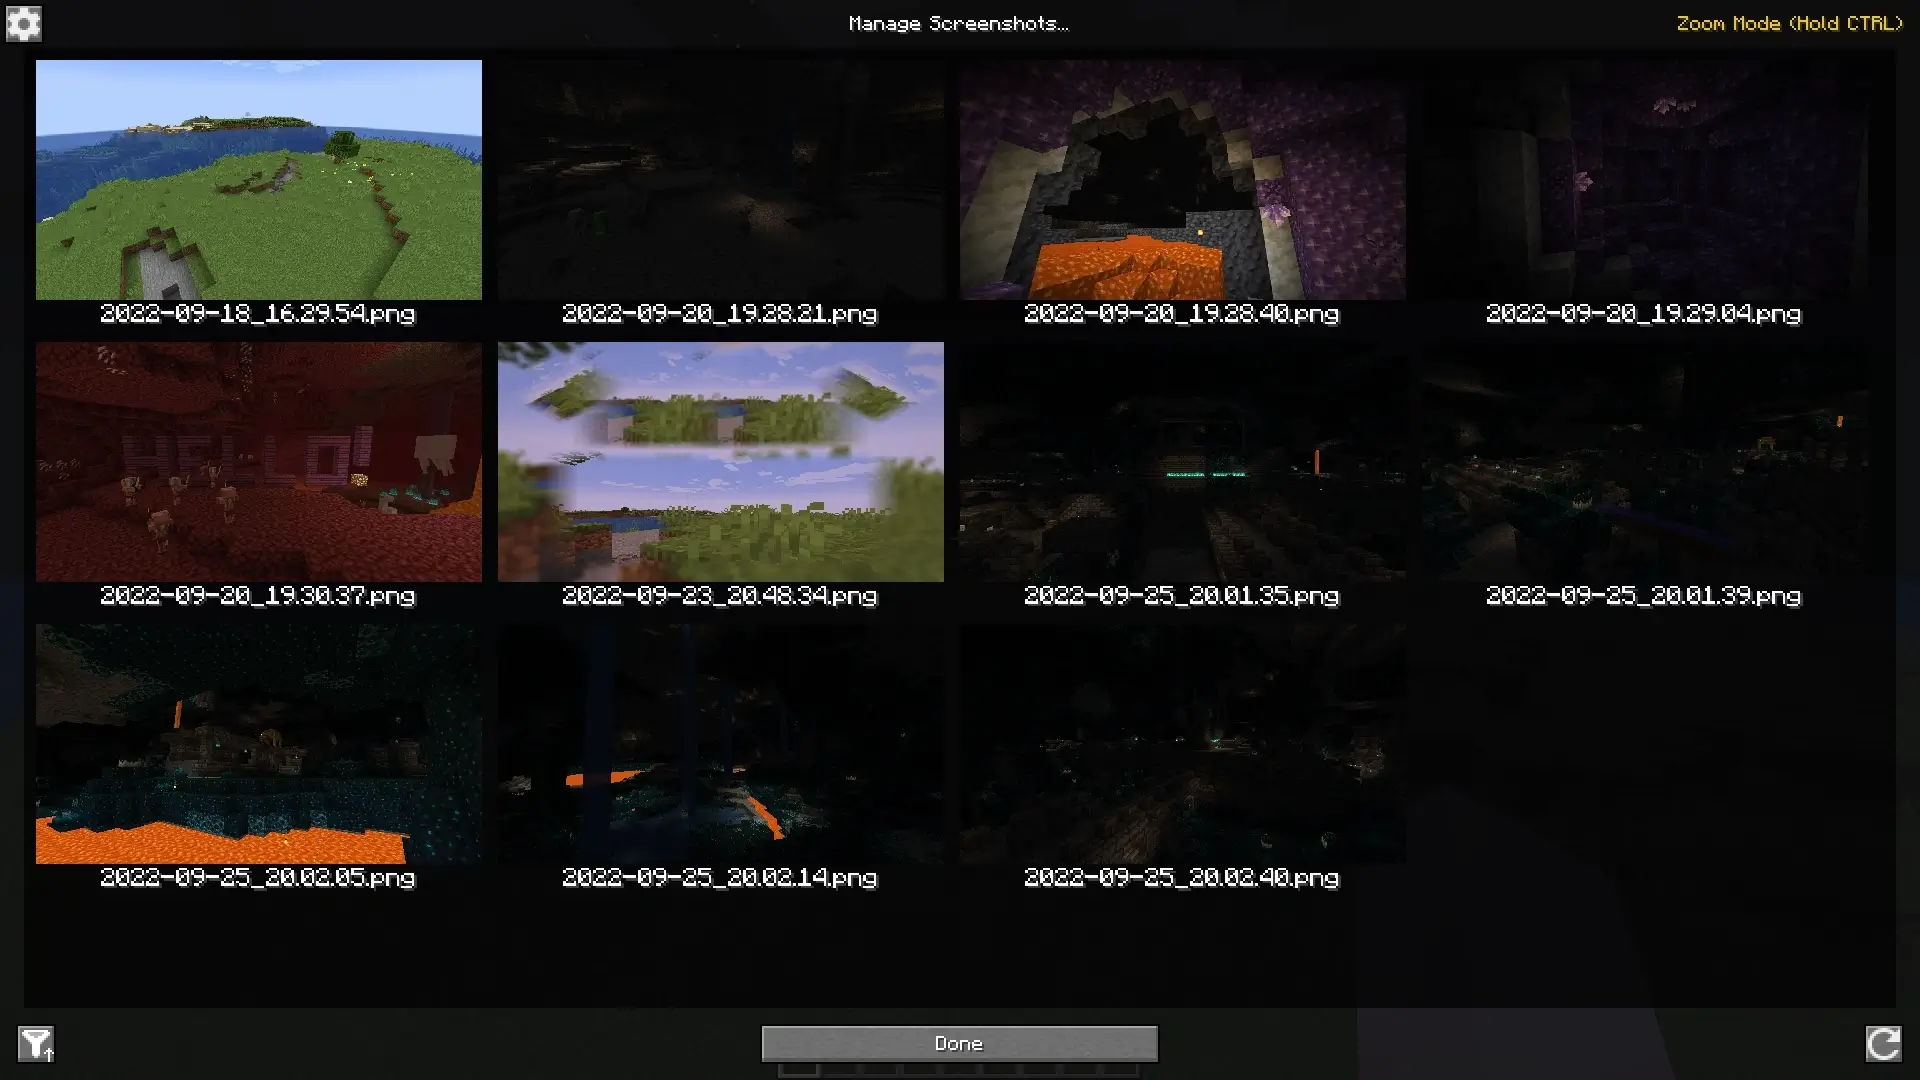Image resolution: width=1920 pixels, height=1080 pixels.
Task: Select screenshot 2022-09-25_20.02.14.png thumbnail
Action: (x=720, y=744)
